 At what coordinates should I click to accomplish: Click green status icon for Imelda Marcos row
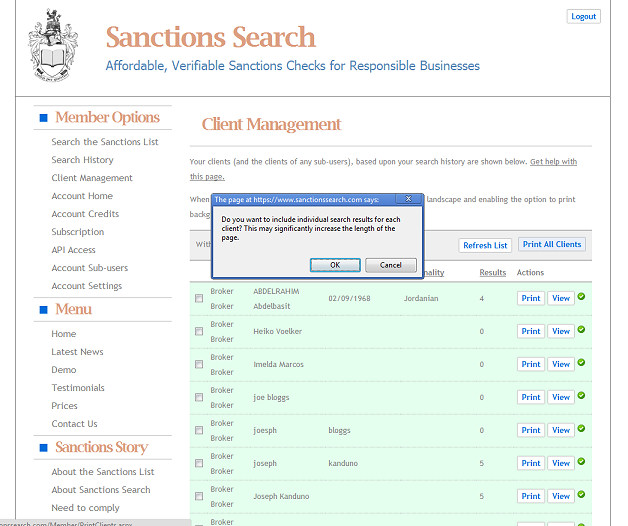pos(582,363)
